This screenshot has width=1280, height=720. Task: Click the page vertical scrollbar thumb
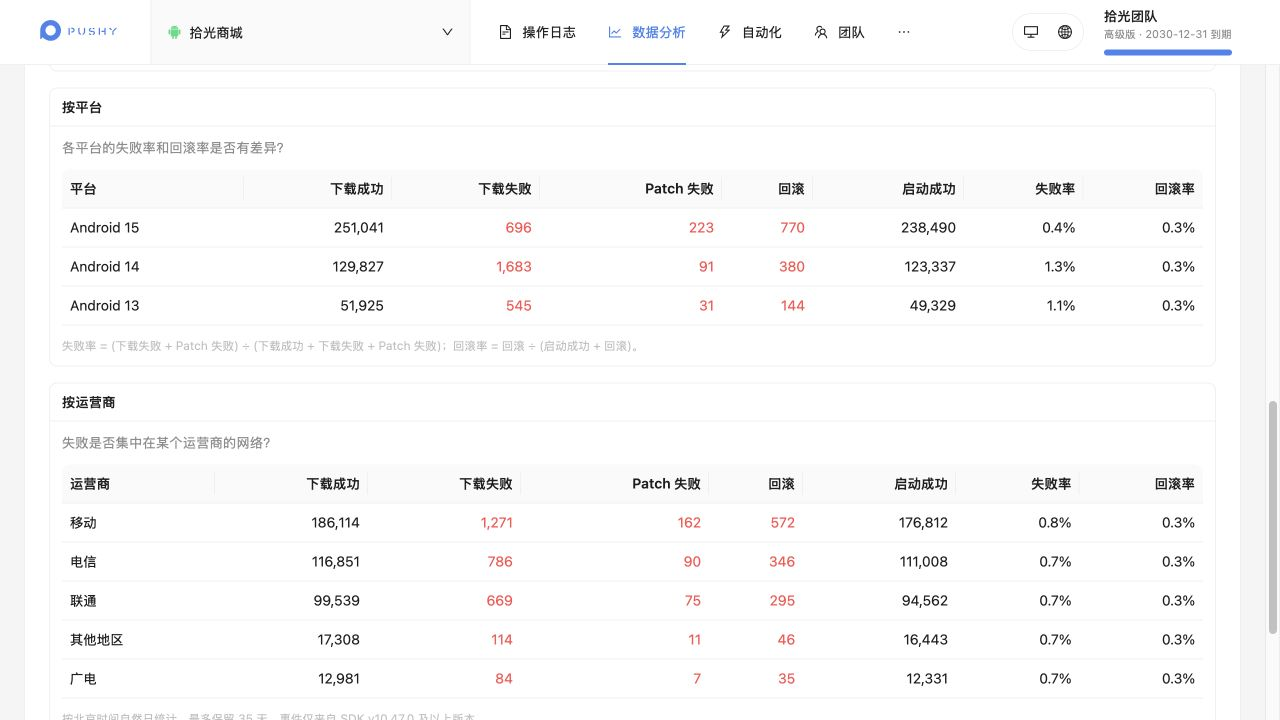(1273, 517)
